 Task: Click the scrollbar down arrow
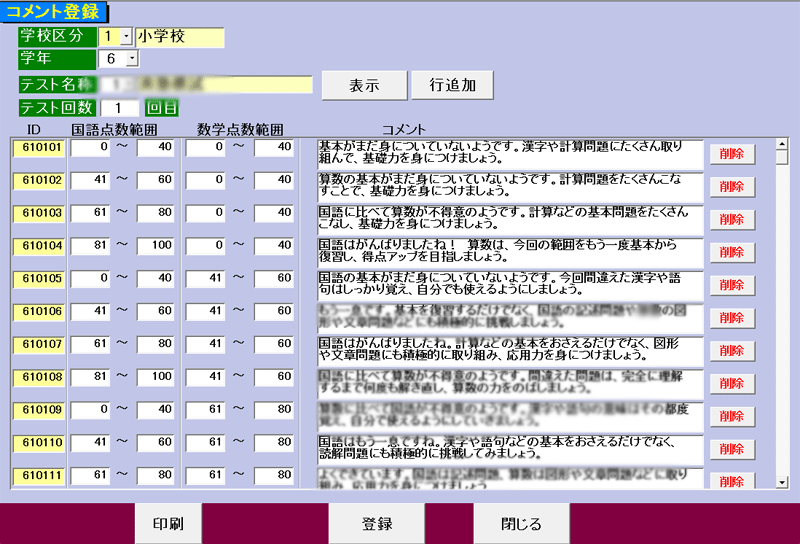click(x=782, y=482)
